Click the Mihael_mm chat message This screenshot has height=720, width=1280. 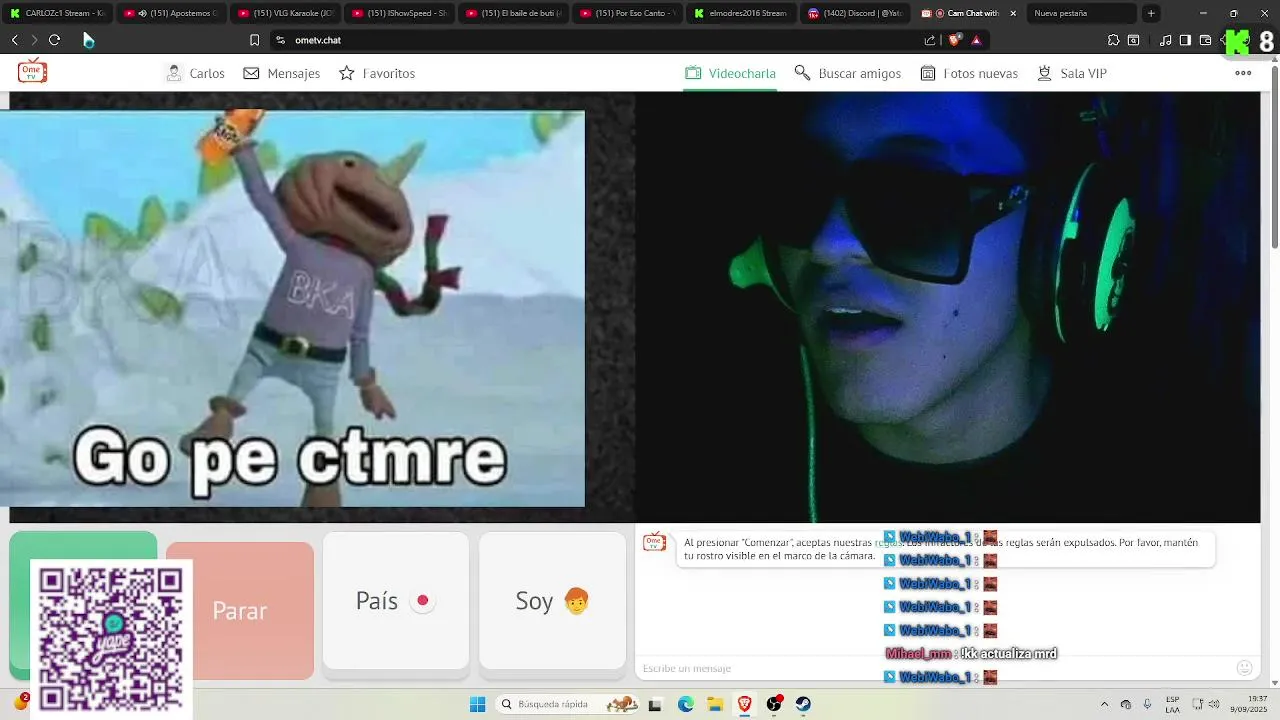971,654
